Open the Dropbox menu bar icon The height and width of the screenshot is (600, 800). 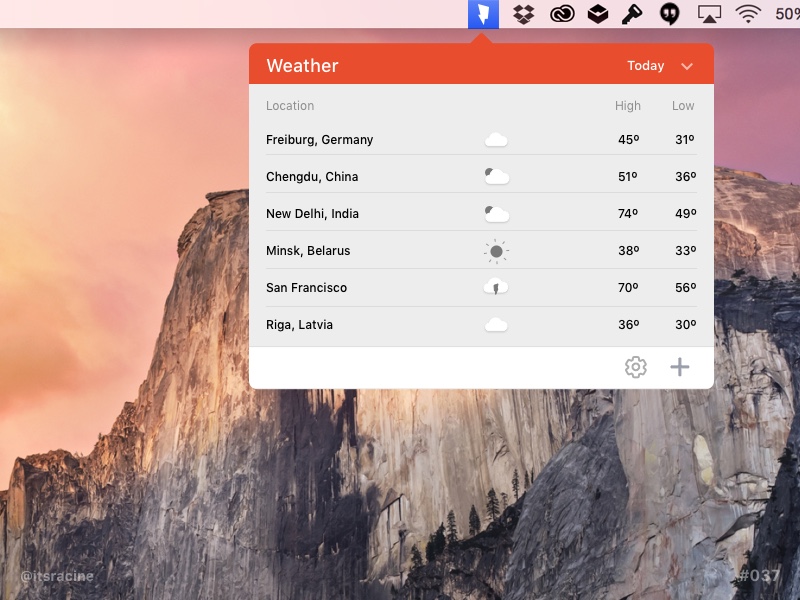click(523, 14)
